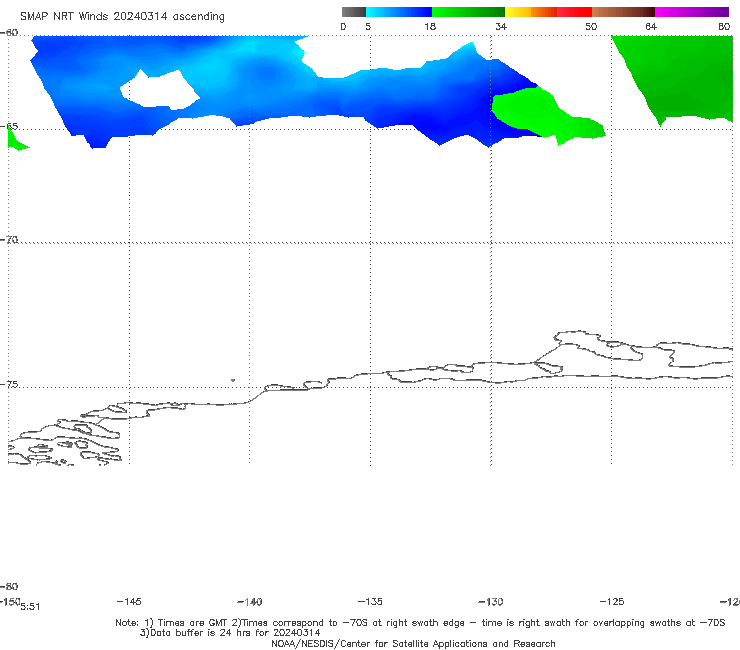Select the brown 50-64 color bar segment
Viewport: 740px width, 650px height.
click(x=623, y=12)
